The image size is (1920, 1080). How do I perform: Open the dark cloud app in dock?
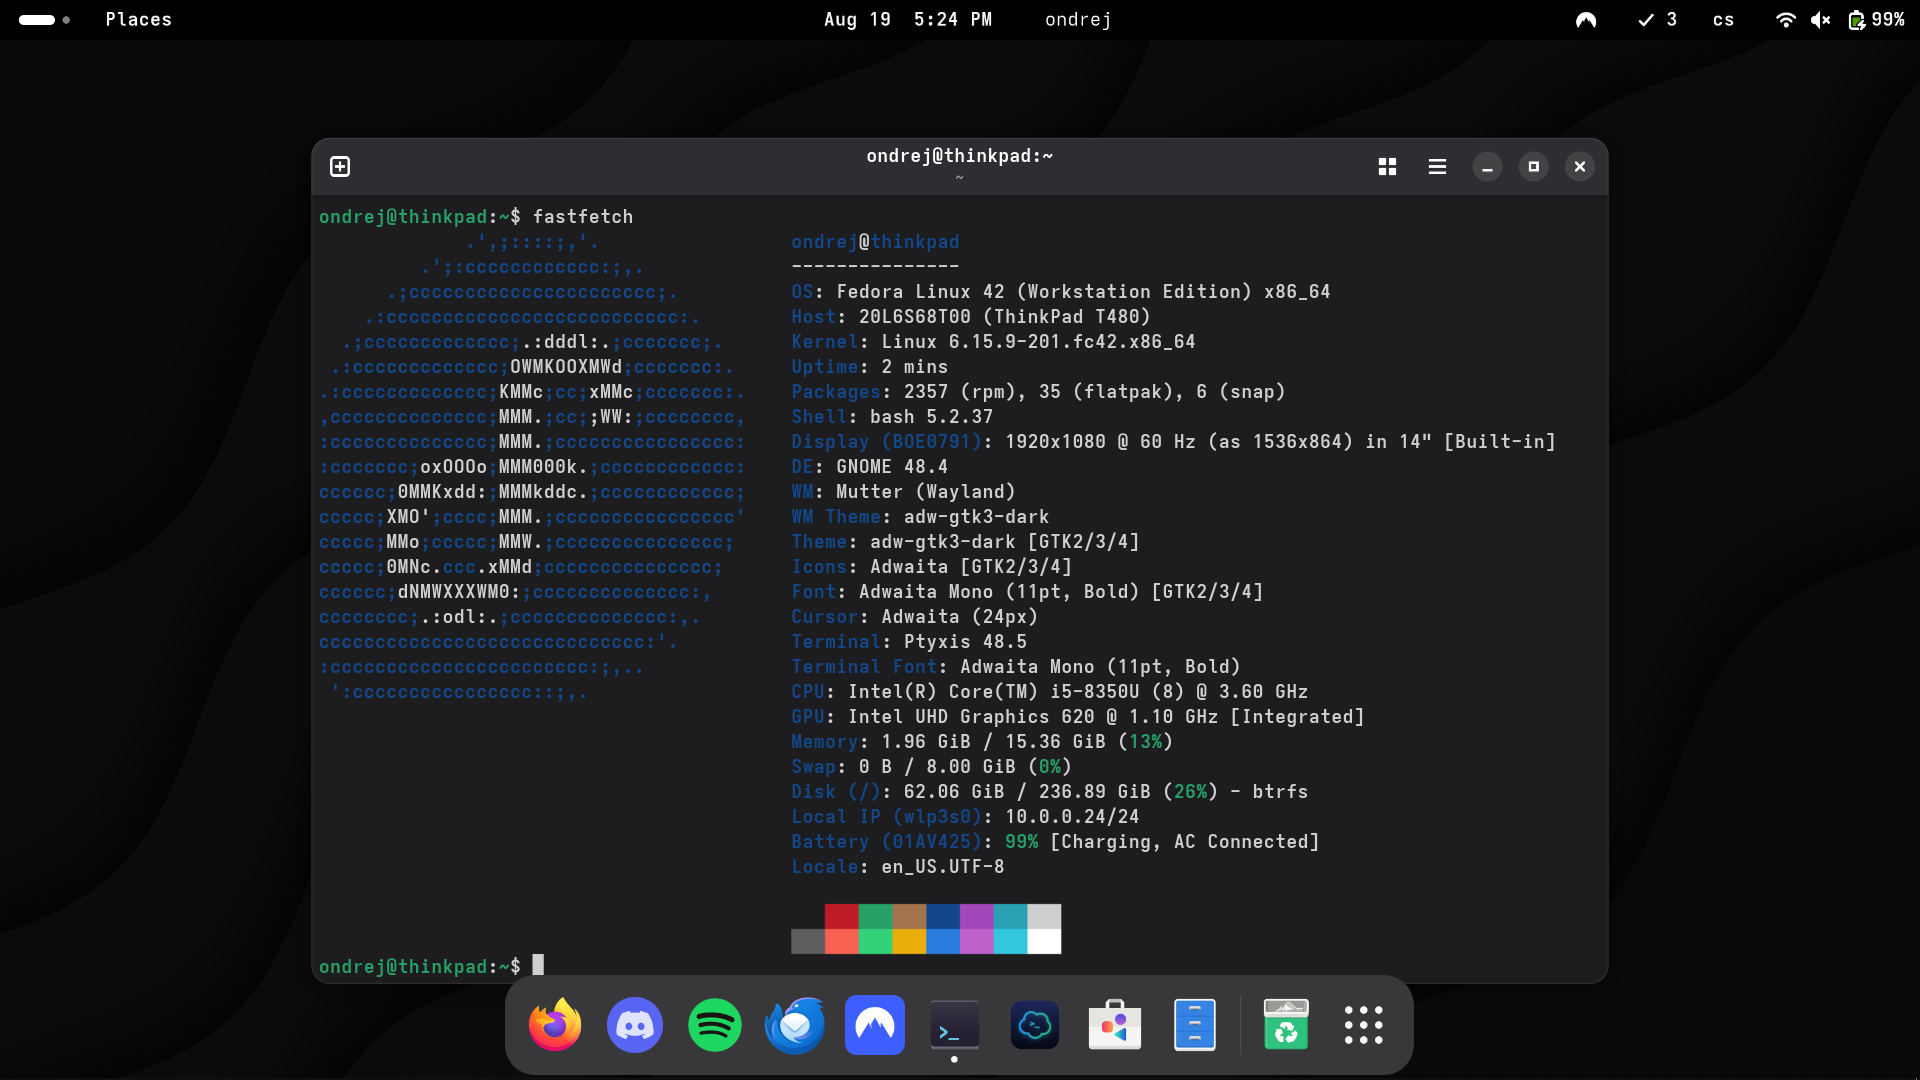pyautogui.click(x=1035, y=1025)
